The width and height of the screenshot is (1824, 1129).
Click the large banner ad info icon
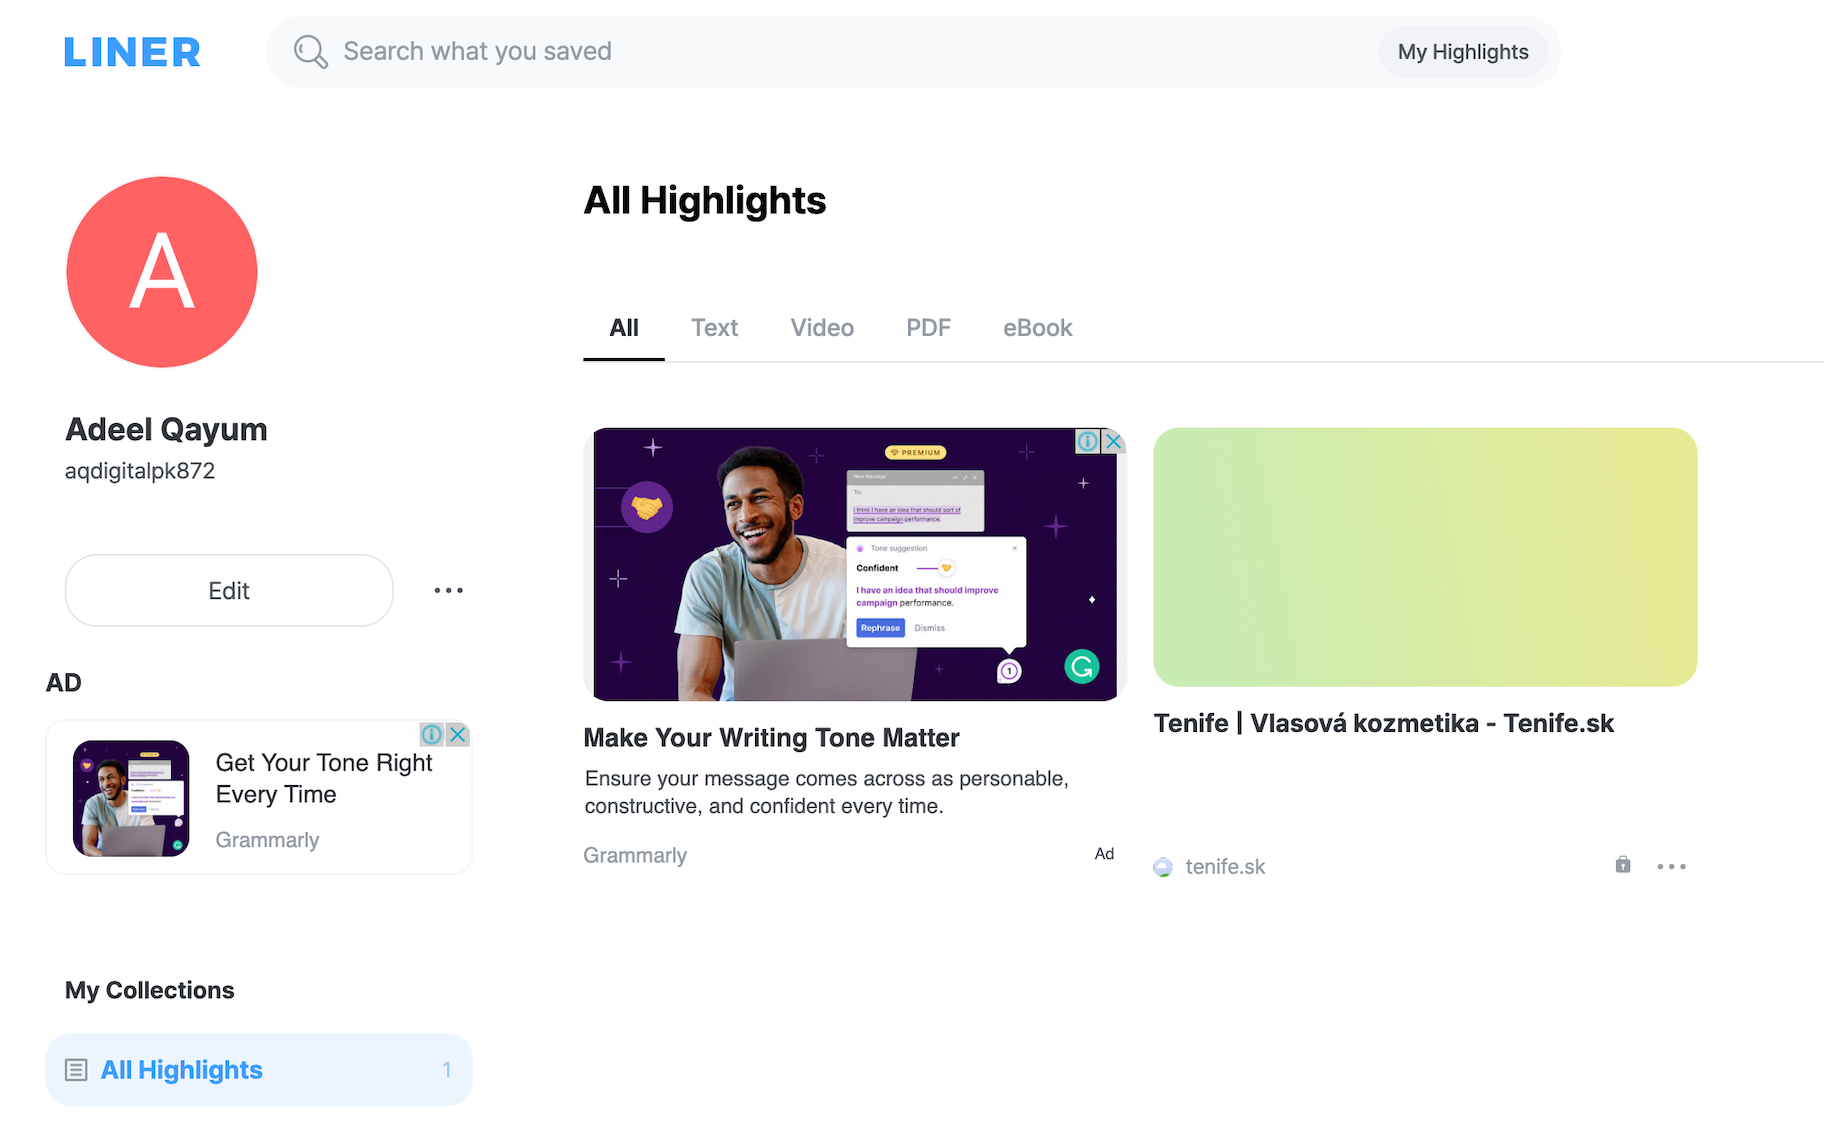coord(1088,441)
